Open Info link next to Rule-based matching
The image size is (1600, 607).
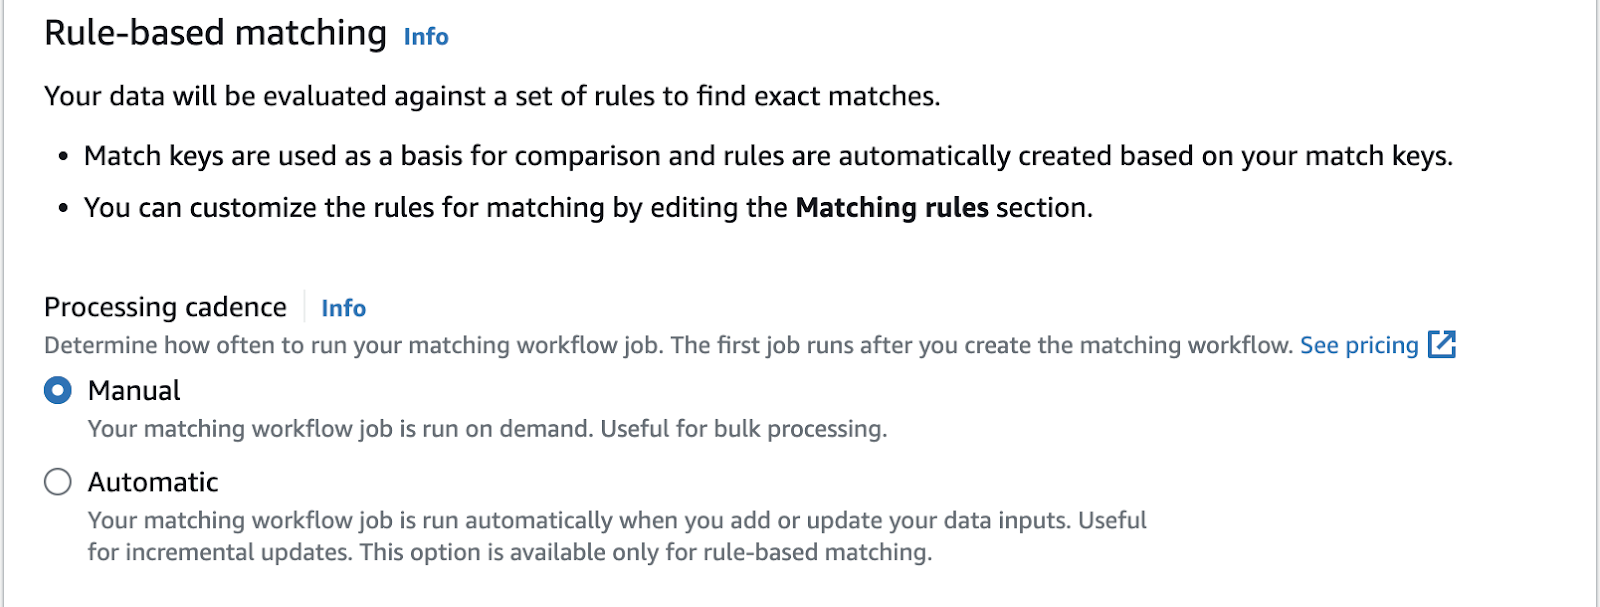pos(426,37)
